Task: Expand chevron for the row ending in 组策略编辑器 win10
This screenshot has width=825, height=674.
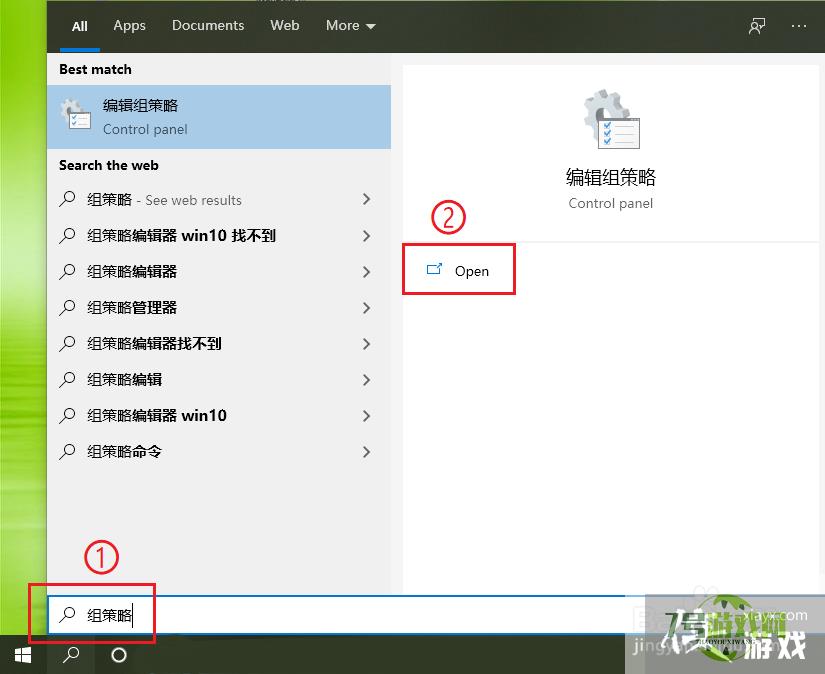Action: coord(367,416)
